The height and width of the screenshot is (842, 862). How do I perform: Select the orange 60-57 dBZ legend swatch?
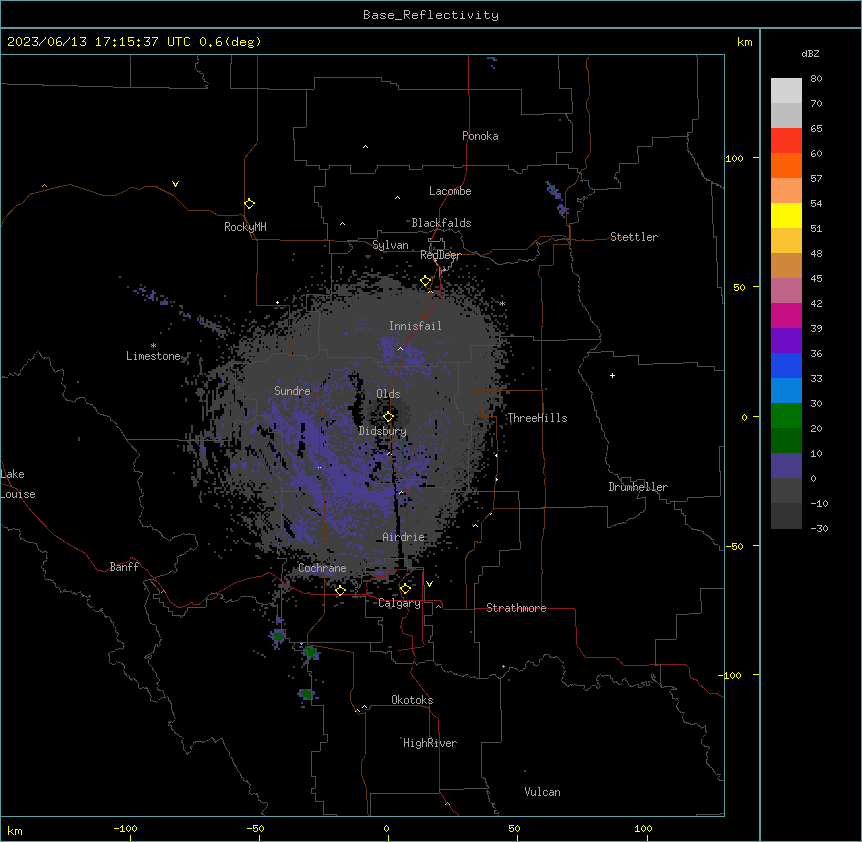tap(786, 165)
